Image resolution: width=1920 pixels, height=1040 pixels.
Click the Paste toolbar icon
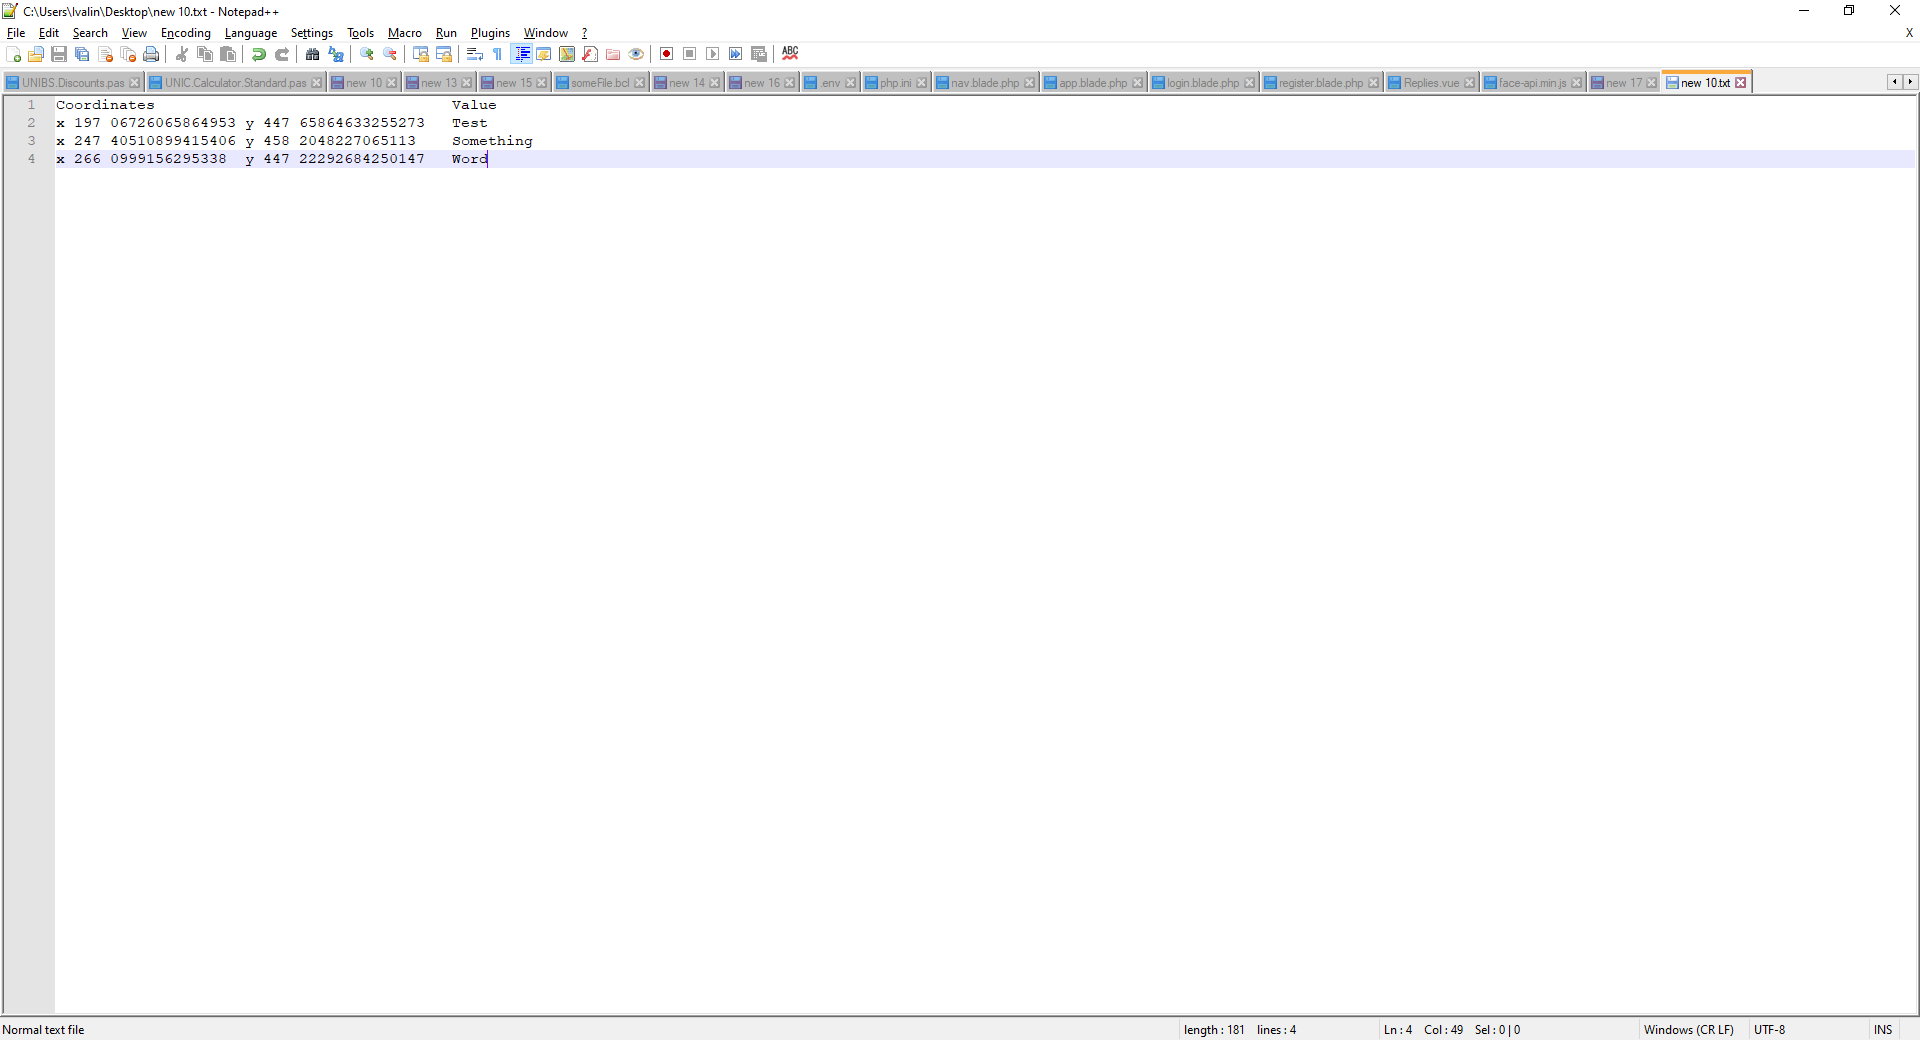(228, 55)
